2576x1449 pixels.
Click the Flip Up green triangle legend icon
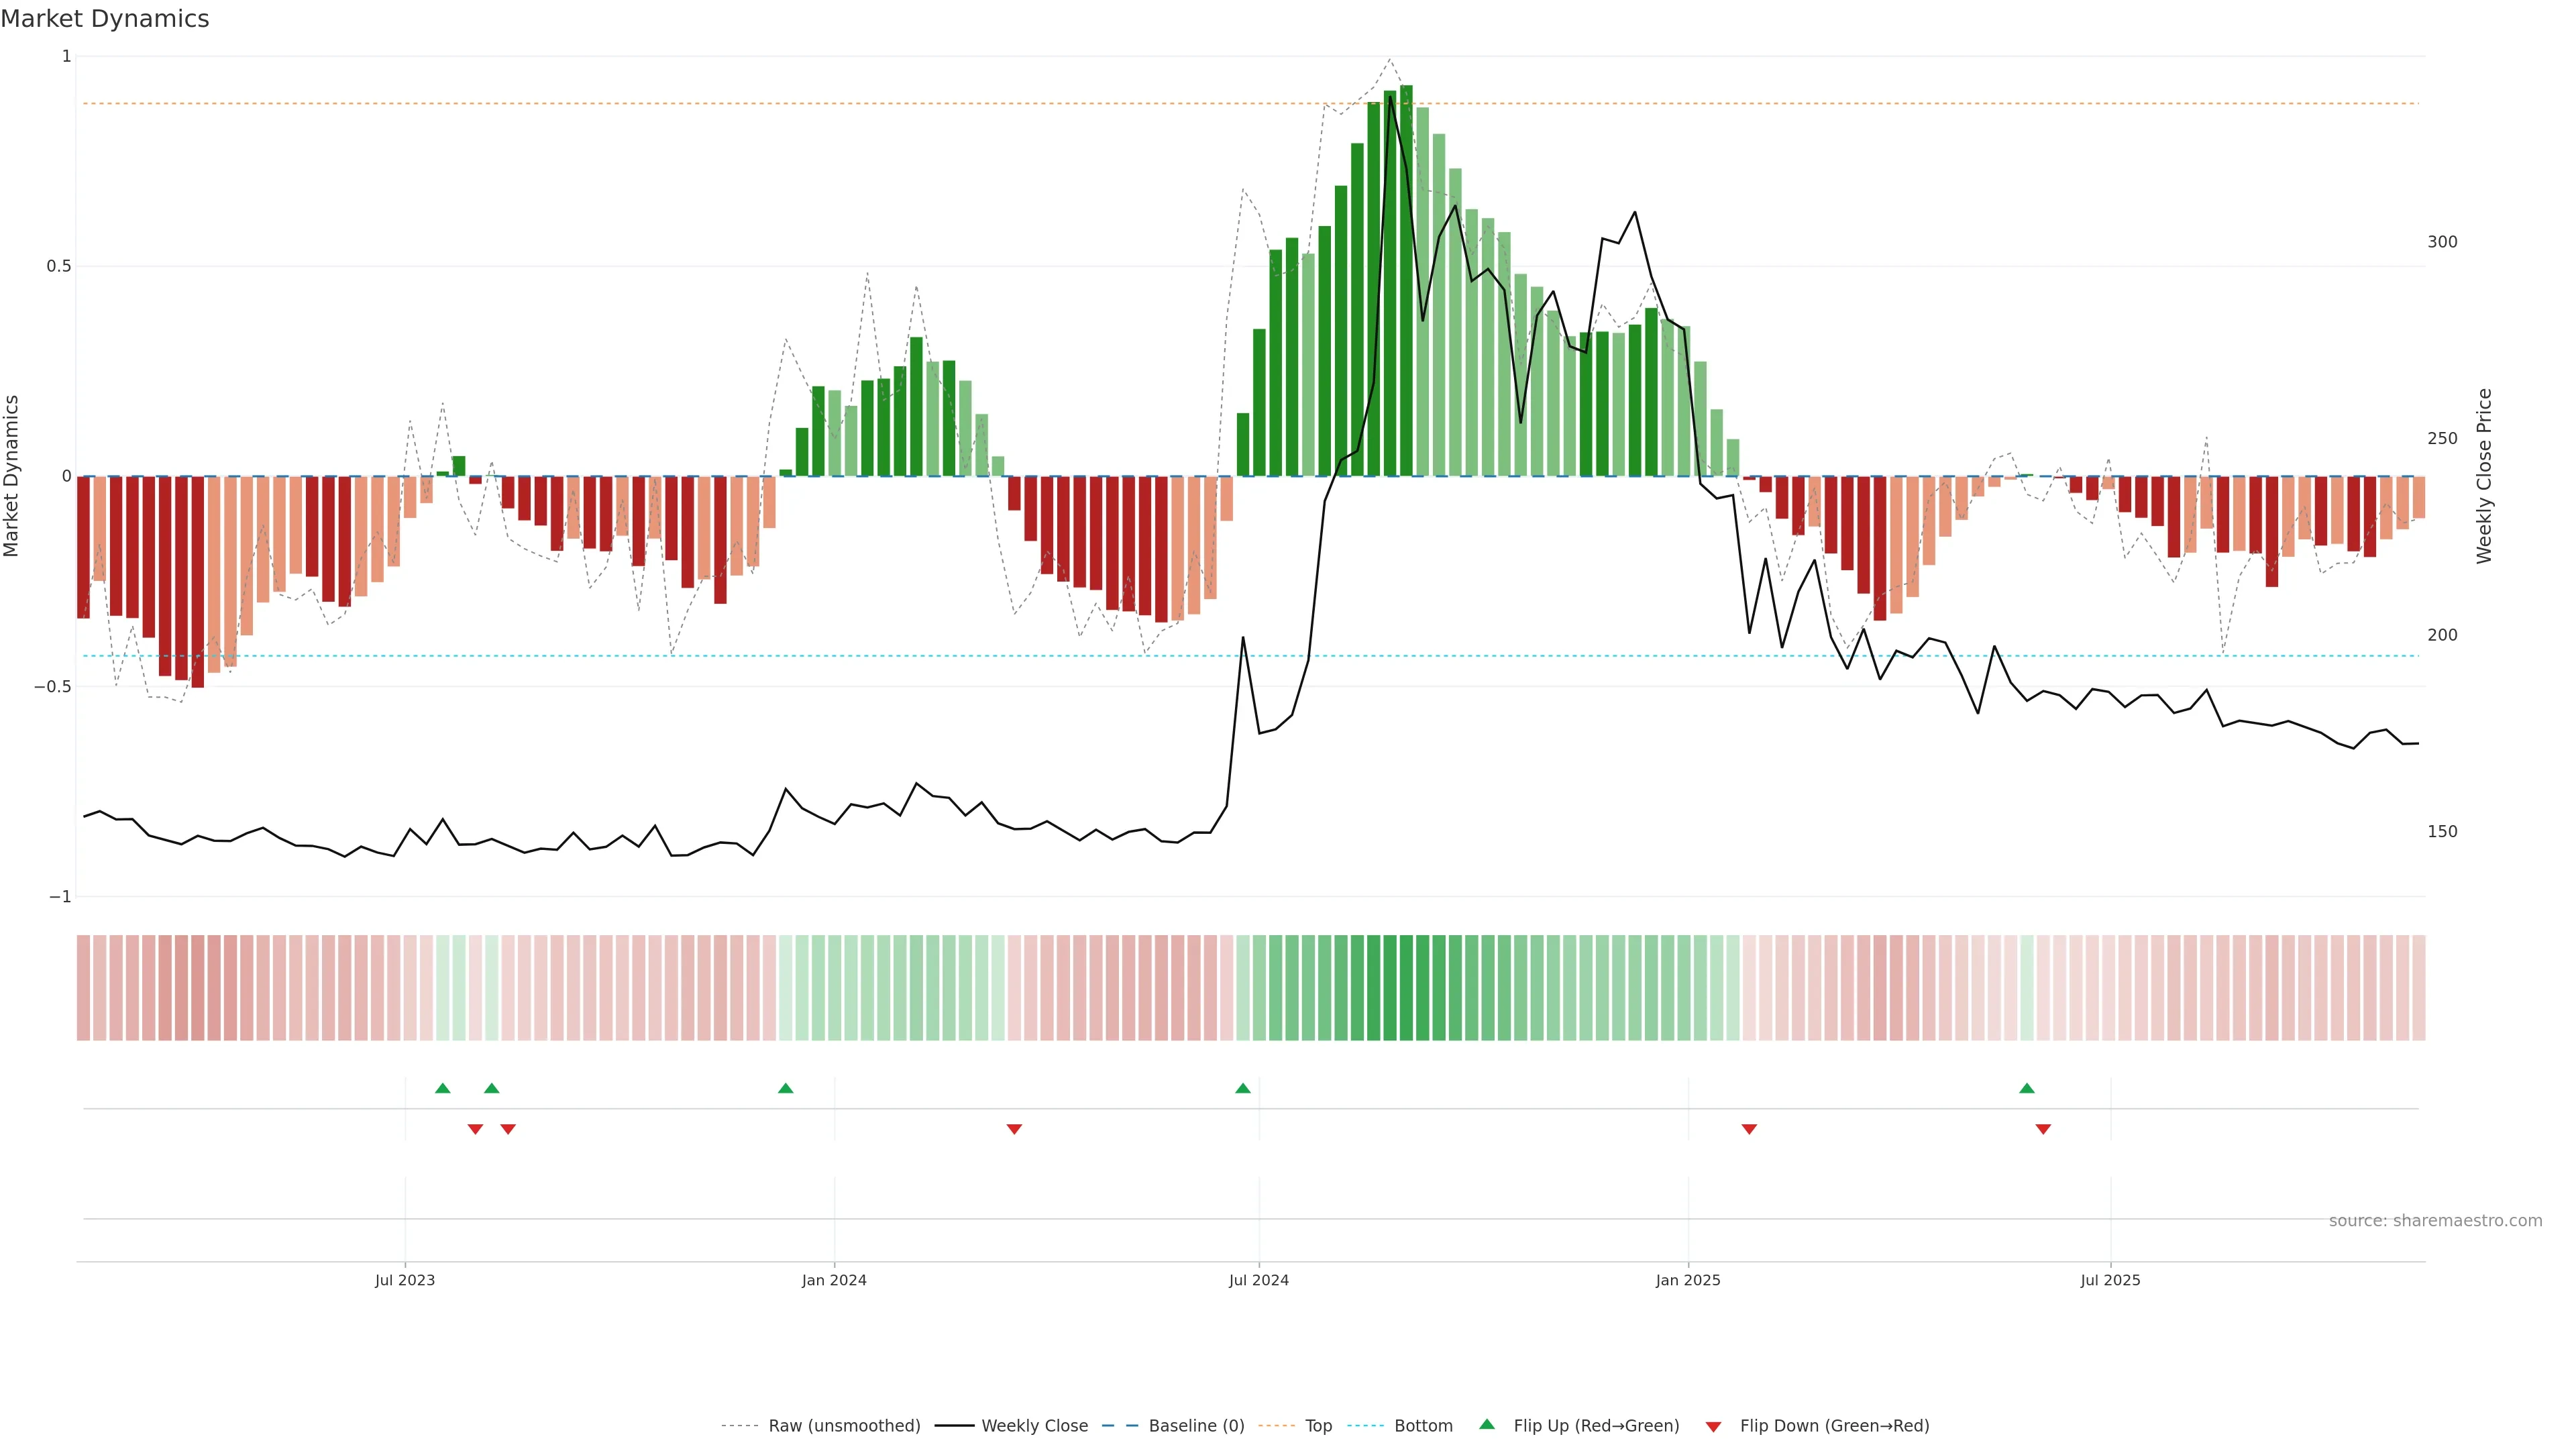point(1487,1424)
